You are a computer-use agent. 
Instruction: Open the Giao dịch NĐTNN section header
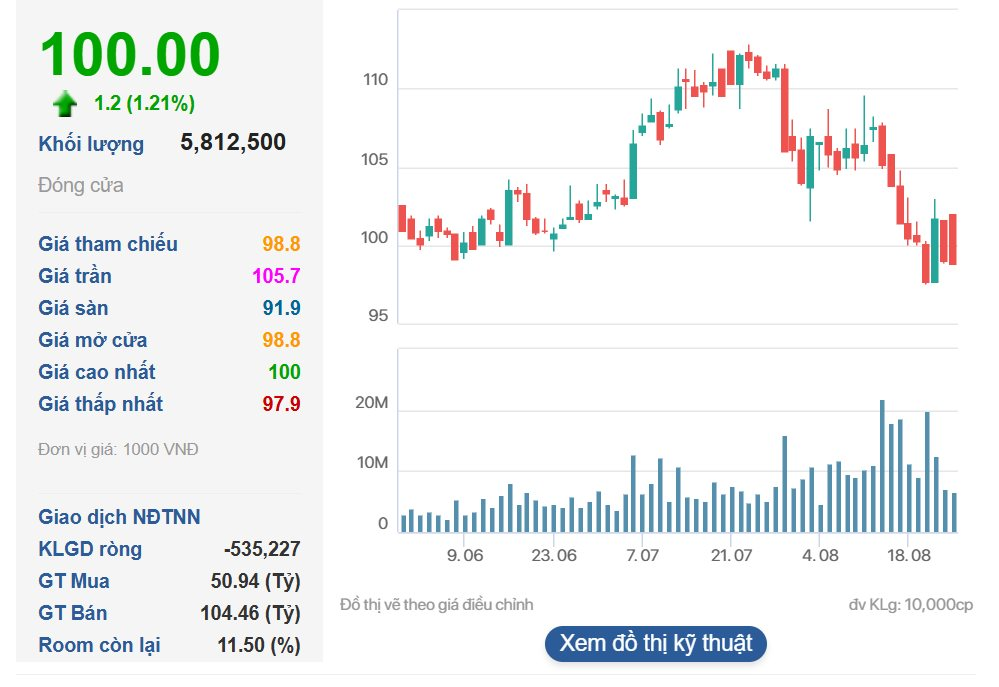[118, 517]
